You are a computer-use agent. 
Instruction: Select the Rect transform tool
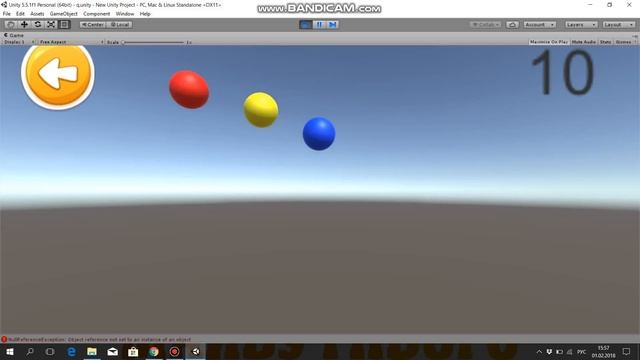64,24
